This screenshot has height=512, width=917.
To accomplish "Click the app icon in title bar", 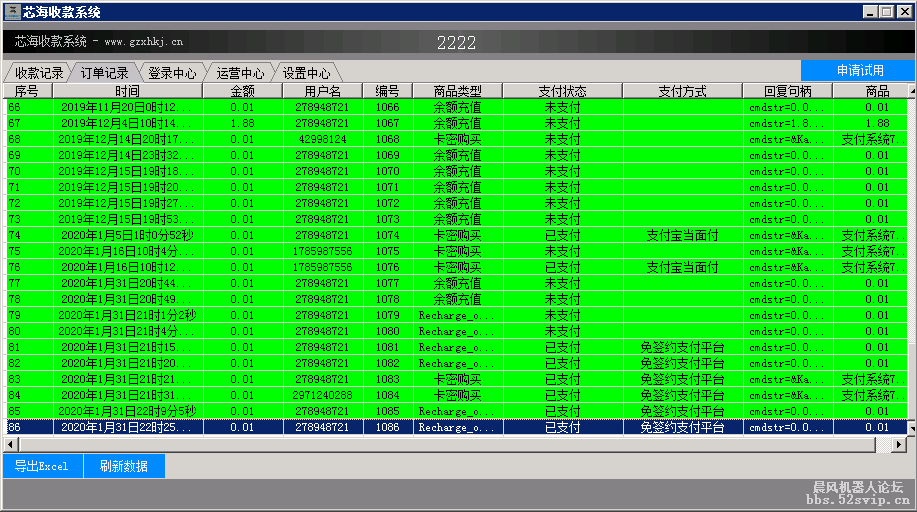I will 12,12.
